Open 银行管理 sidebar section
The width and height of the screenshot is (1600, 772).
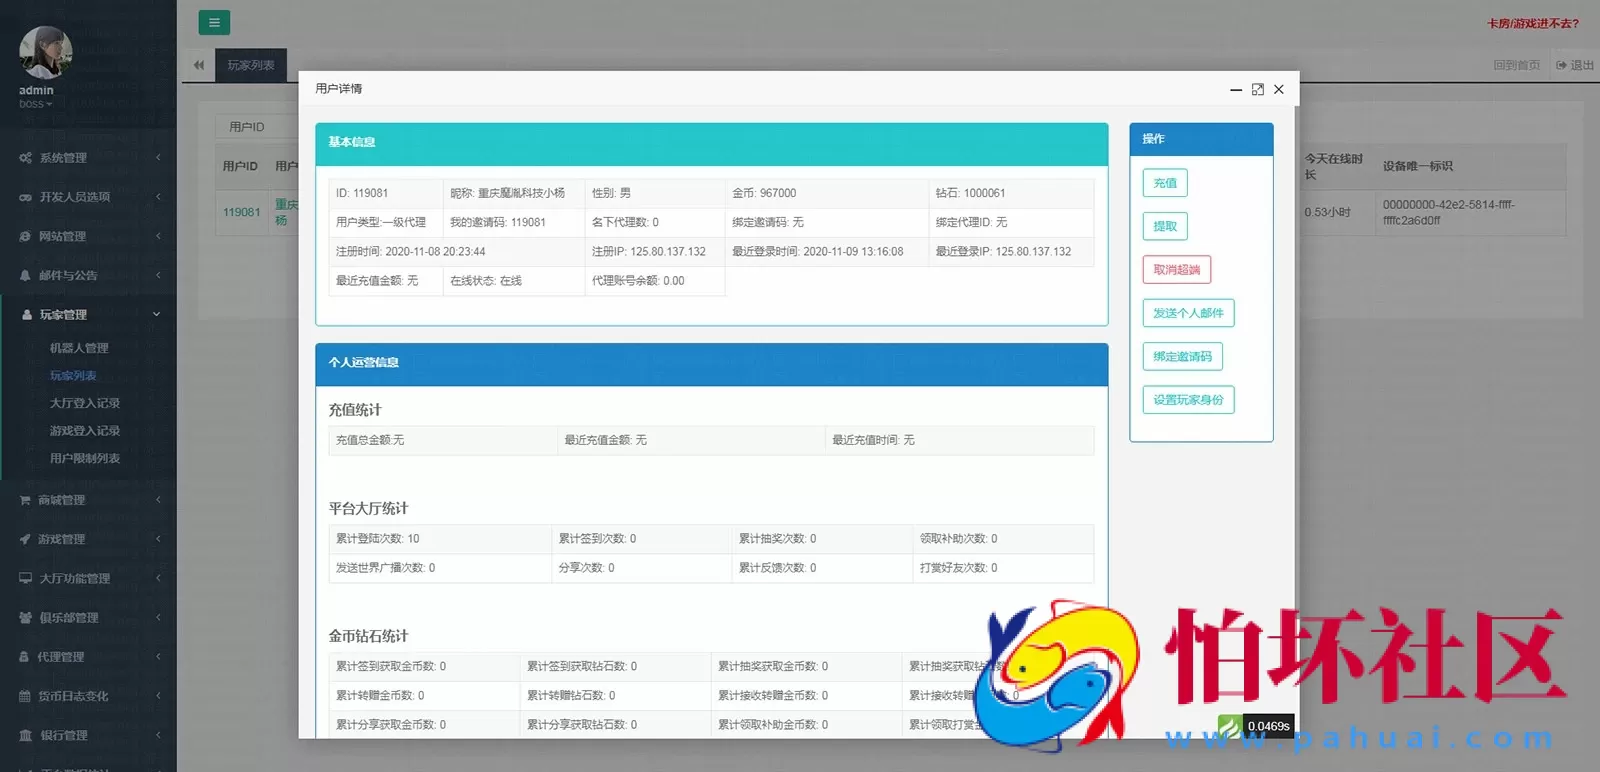[64, 735]
